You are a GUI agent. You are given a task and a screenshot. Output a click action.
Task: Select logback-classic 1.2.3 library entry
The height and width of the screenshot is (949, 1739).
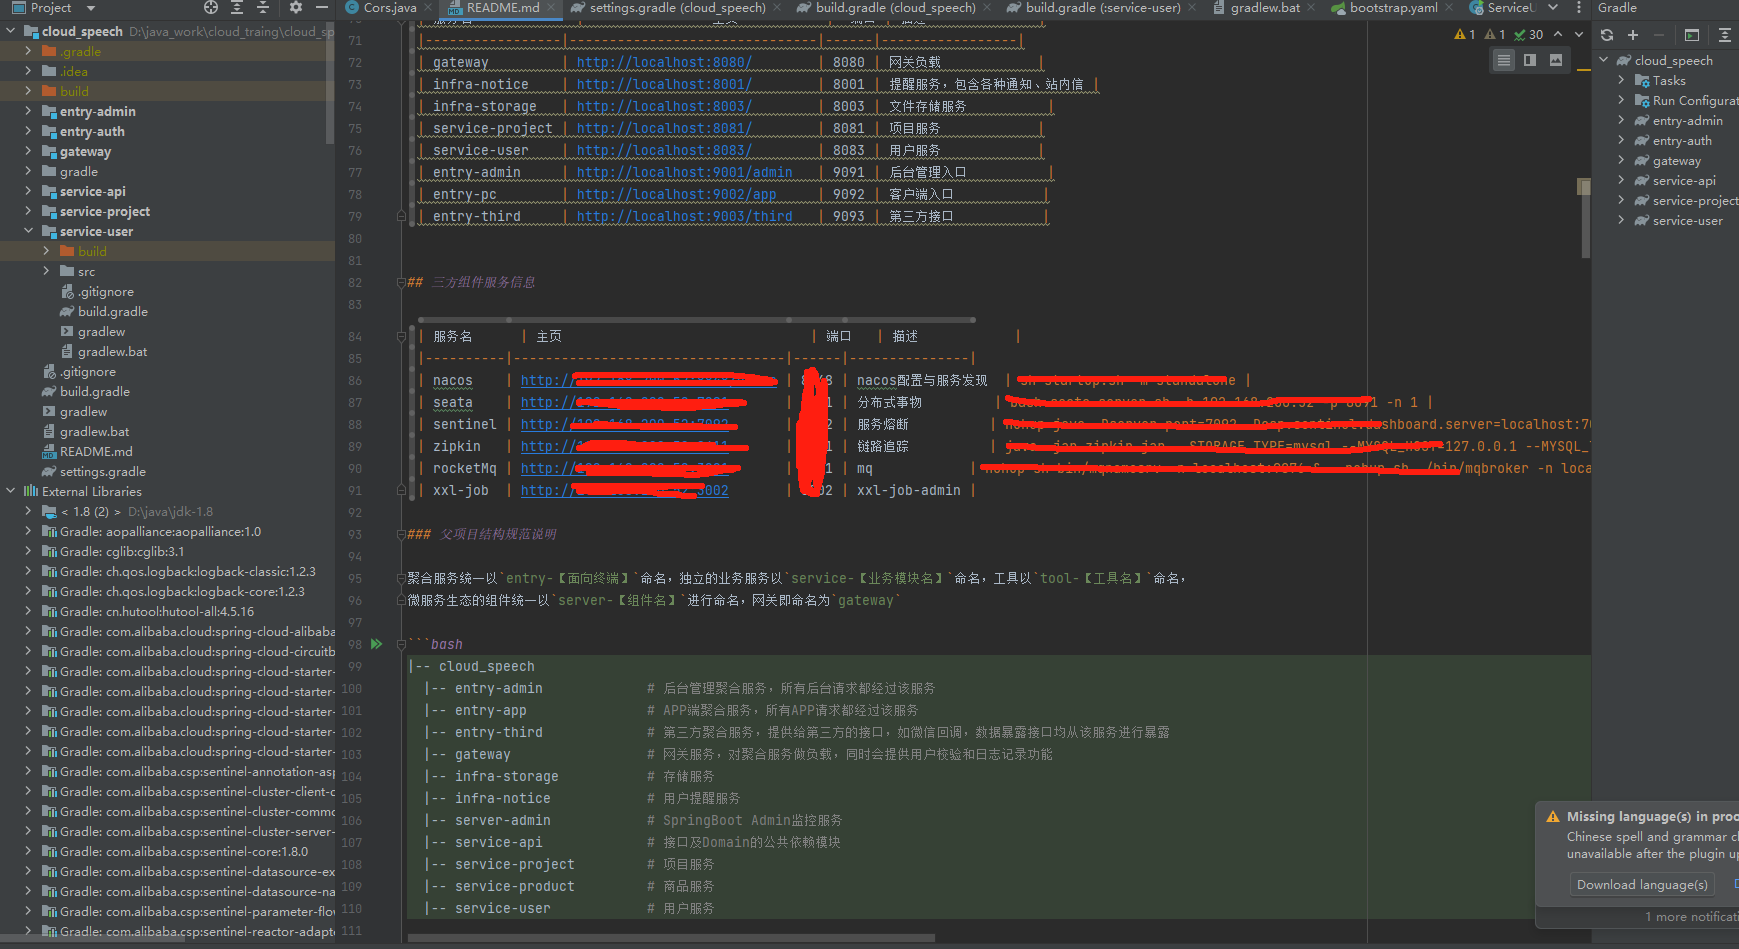[187, 571]
